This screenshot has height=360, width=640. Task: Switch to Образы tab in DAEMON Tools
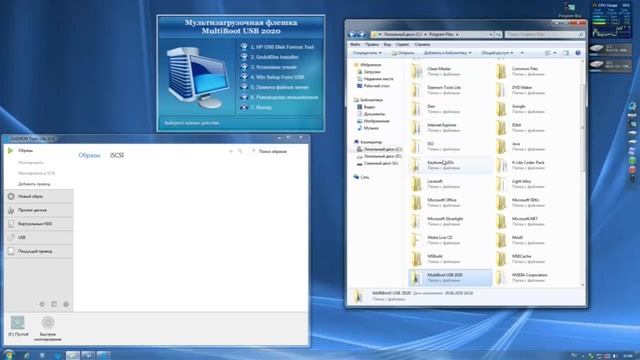tap(89, 155)
